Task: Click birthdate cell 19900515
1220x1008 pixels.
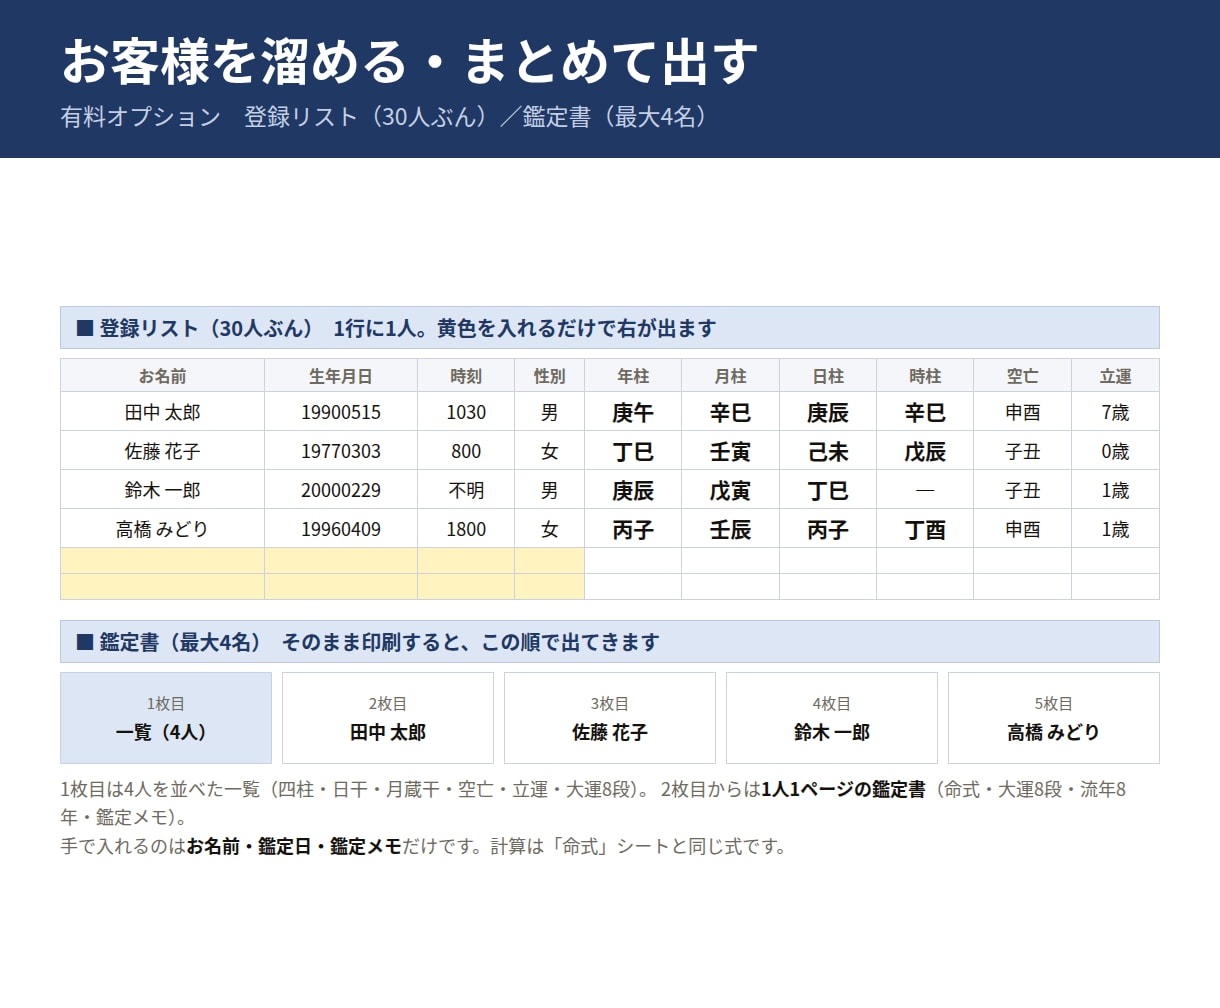Action: [341, 412]
